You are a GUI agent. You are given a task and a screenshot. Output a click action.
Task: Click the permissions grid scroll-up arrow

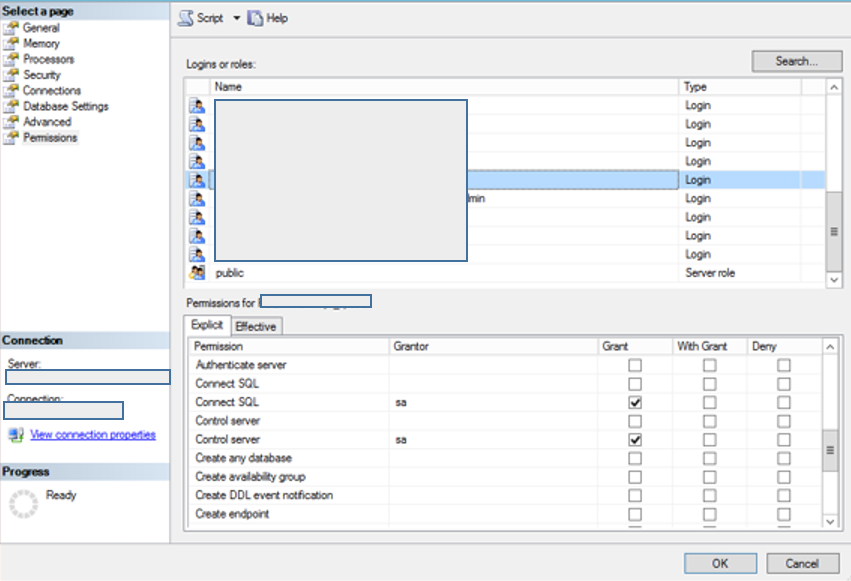(831, 345)
